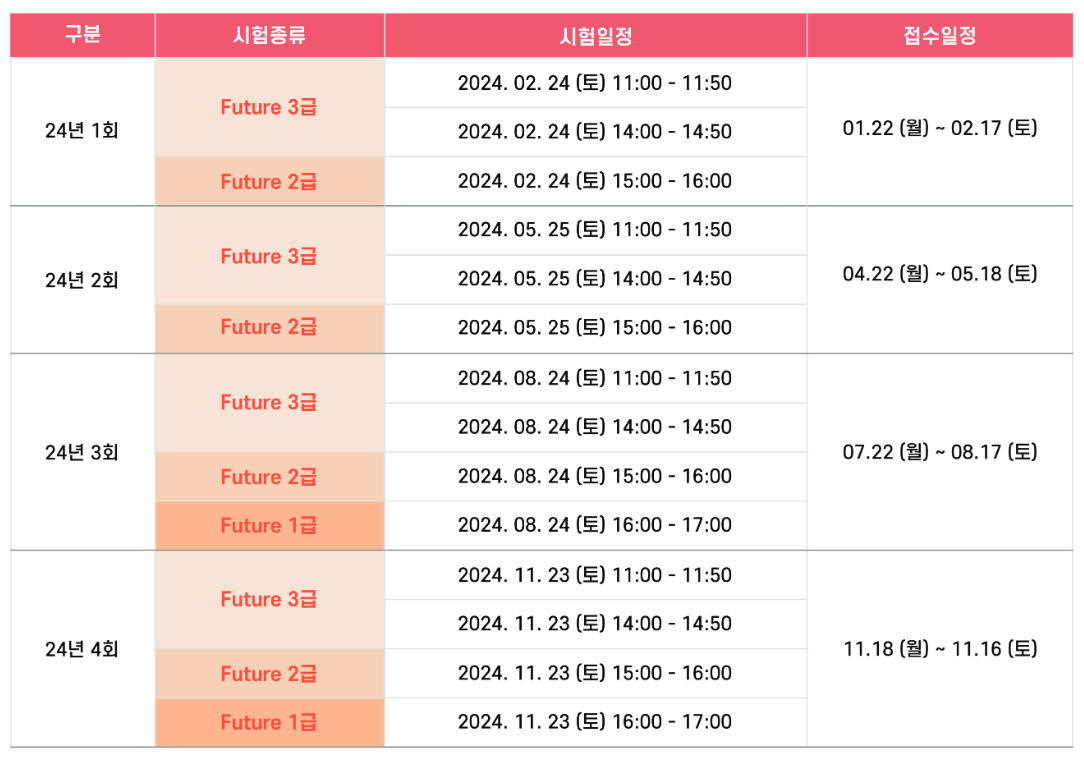This screenshot has width=1084, height=760.
Task: Click the 구분 column header
Action: tap(82, 36)
